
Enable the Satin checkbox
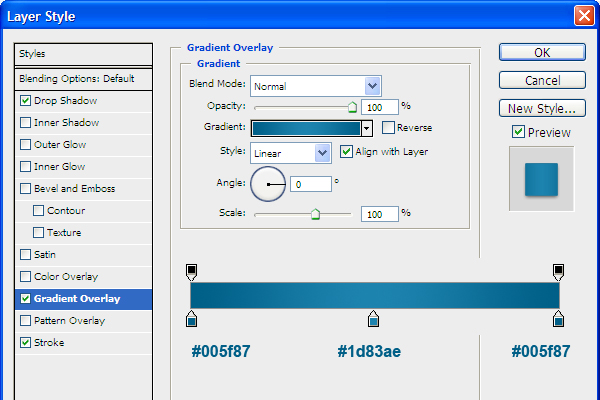25,255
